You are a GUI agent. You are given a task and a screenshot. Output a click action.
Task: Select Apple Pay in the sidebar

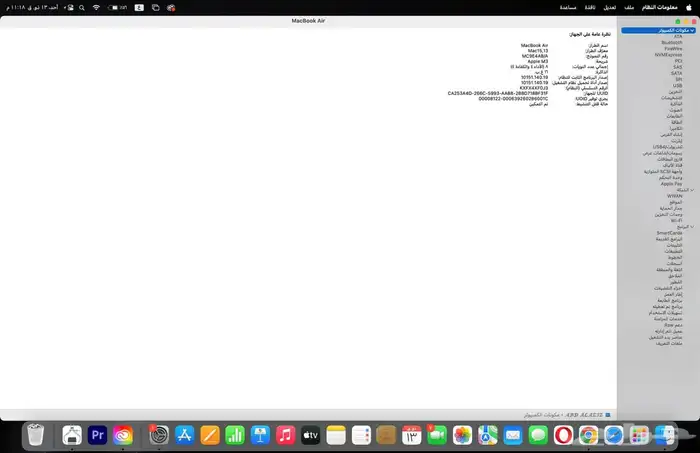[x=671, y=184]
